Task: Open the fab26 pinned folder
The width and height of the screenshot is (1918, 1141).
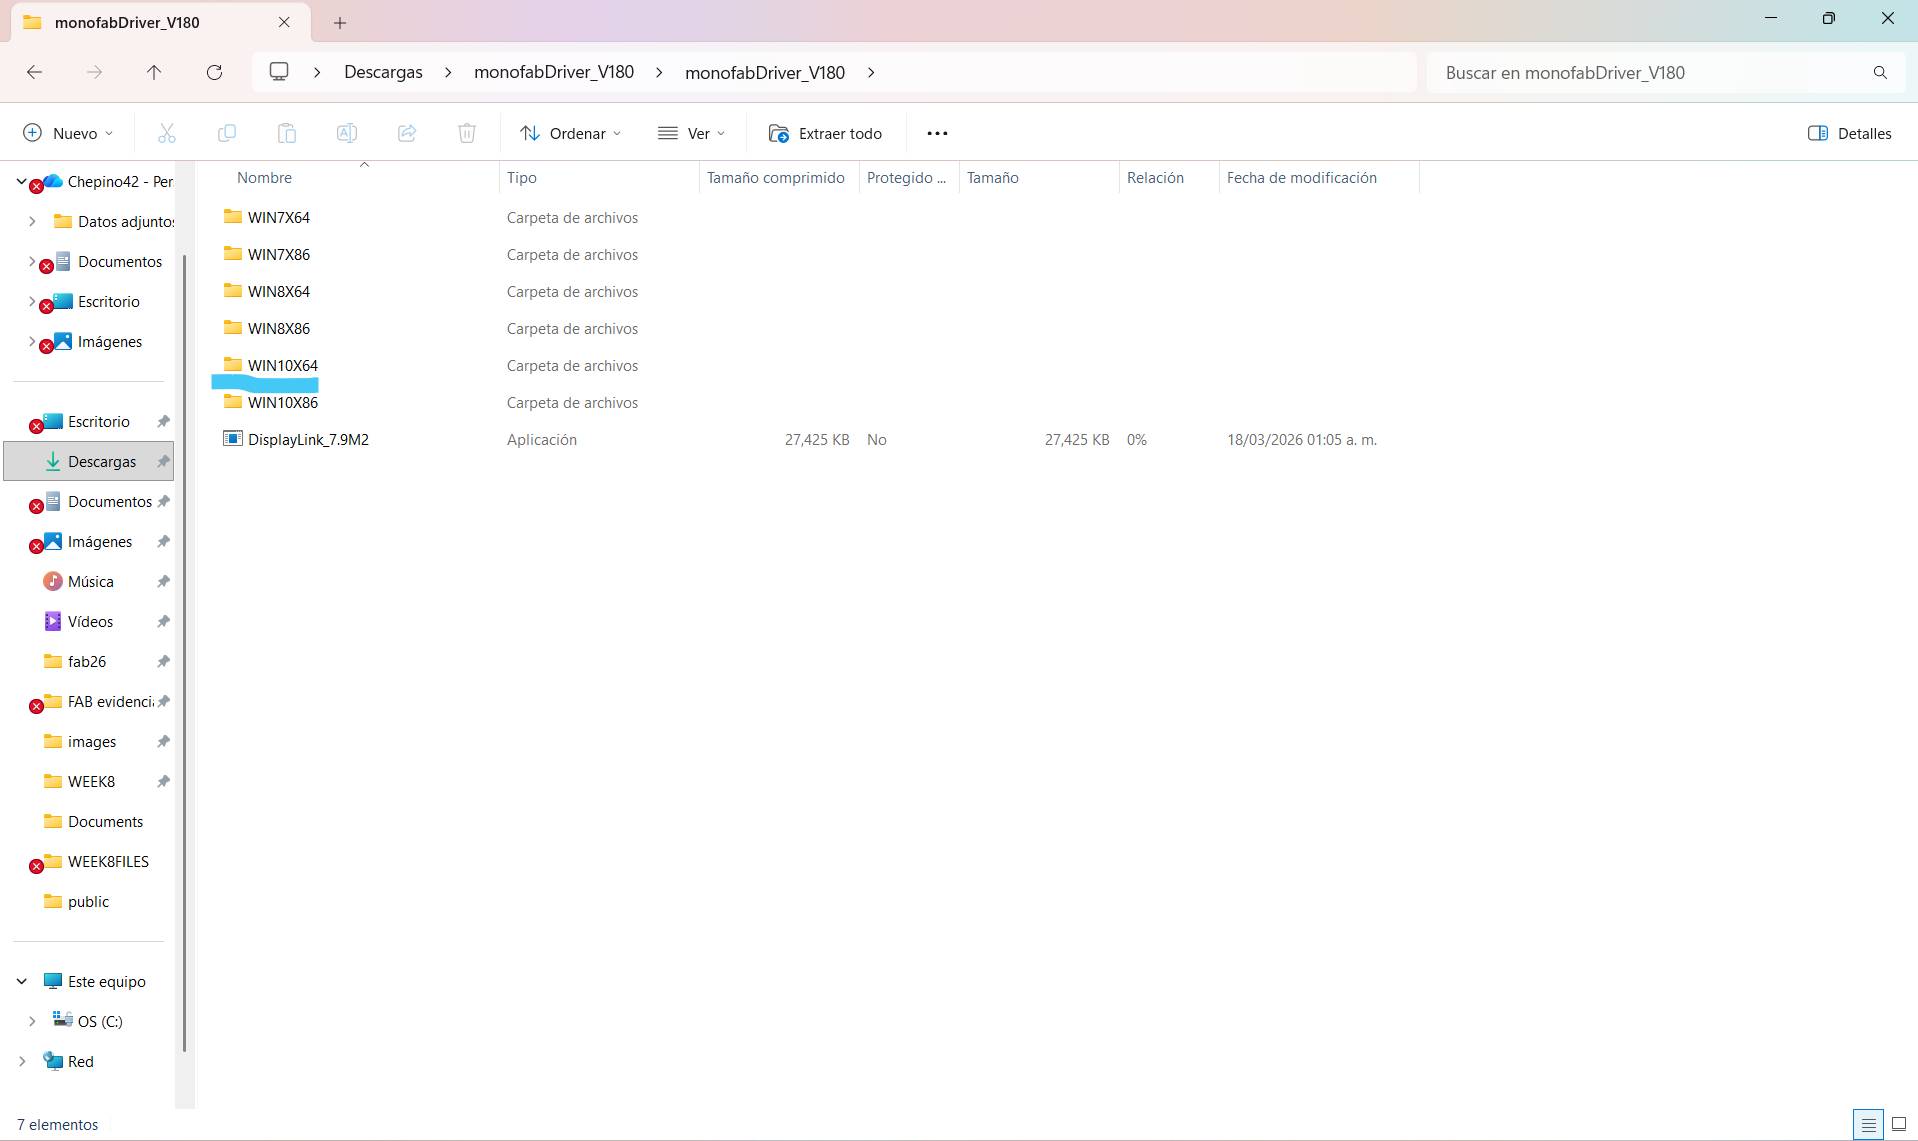Action: point(87,662)
